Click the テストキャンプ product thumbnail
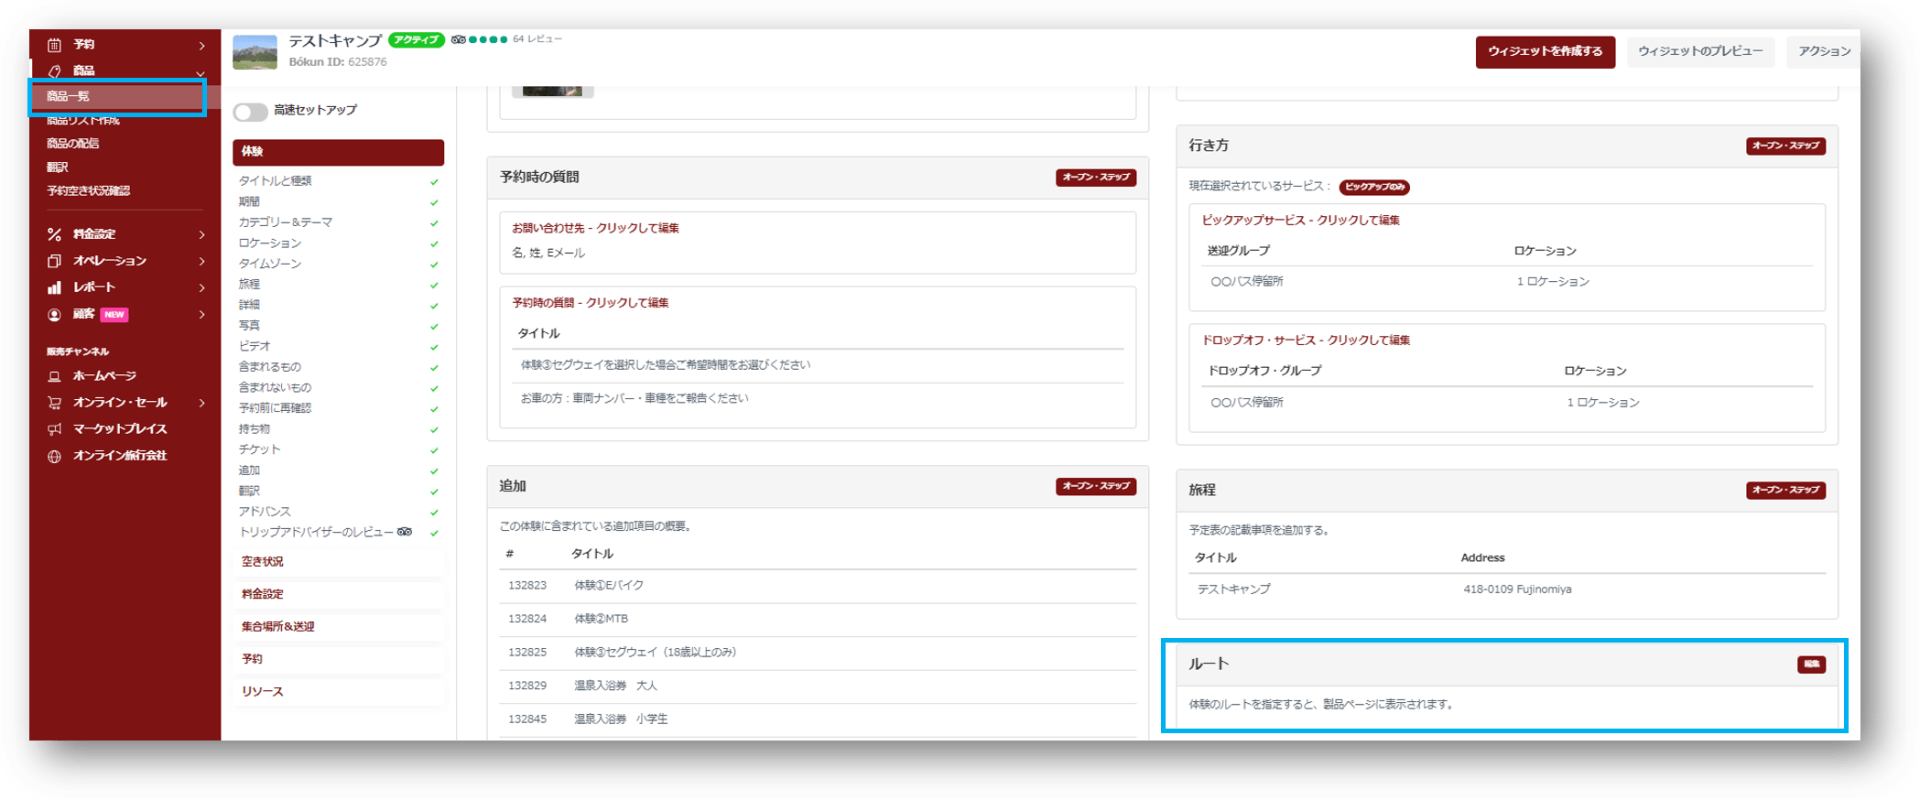Image resolution: width=1920 pixels, height=800 pixels. click(x=254, y=53)
